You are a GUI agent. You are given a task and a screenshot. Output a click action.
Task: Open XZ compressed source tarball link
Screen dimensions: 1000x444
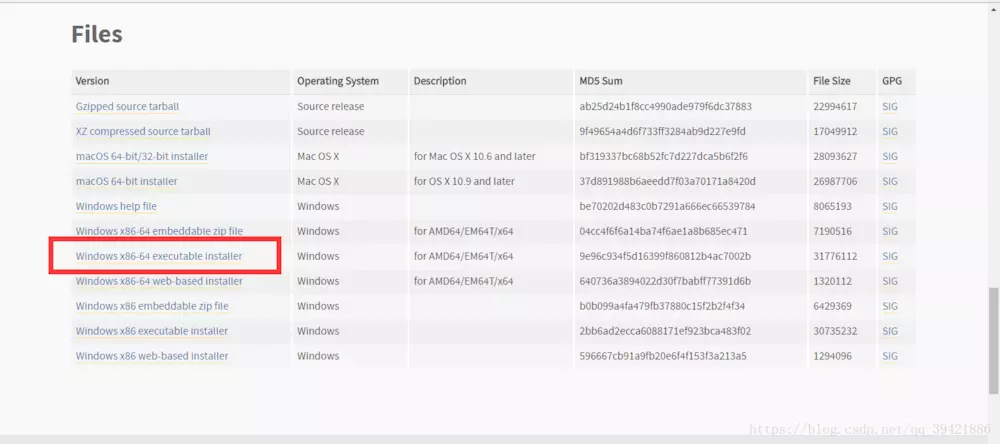pyautogui.click(x=143, y=131)
